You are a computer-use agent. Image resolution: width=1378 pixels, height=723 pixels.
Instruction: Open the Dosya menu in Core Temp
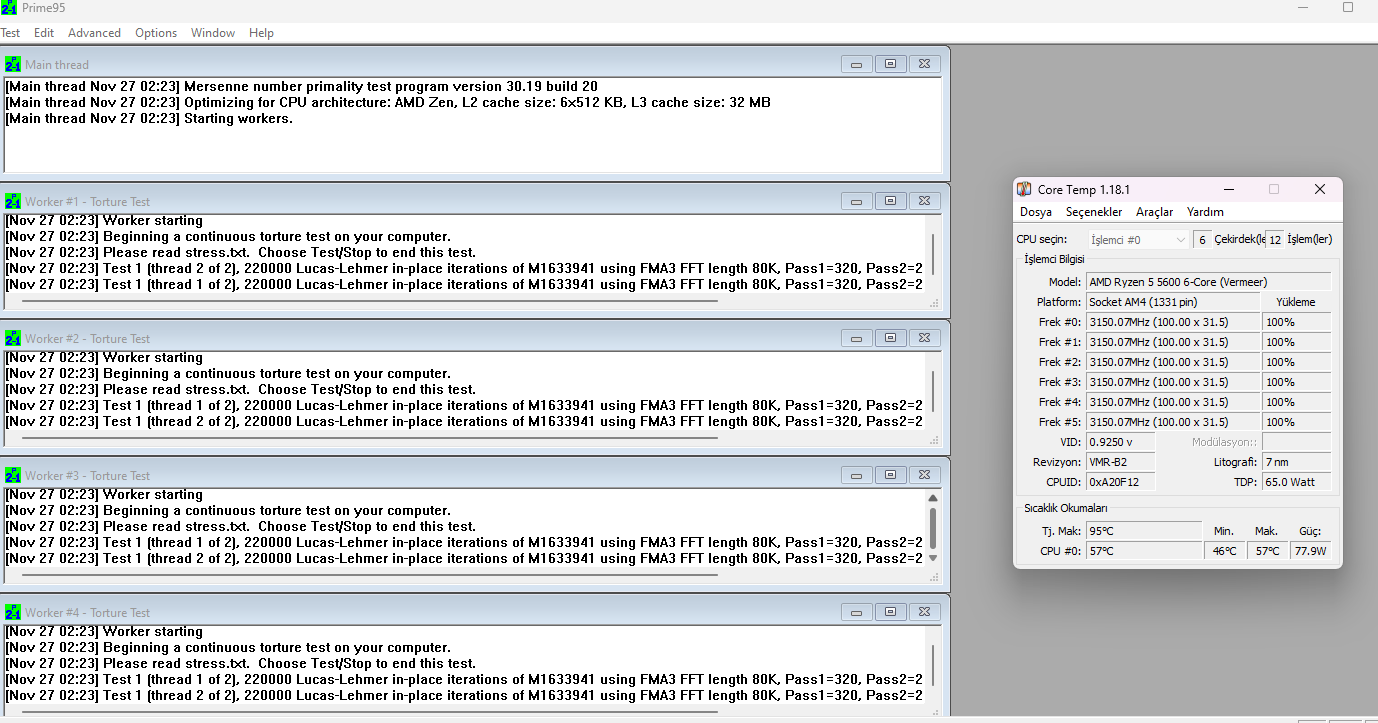point(1036,212)
